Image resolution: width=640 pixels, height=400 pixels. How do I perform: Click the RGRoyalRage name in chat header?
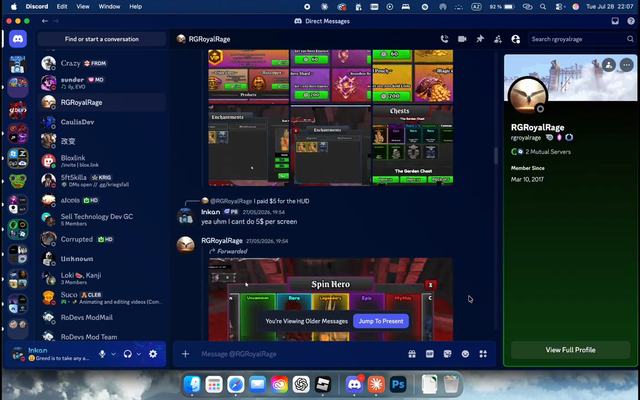click(x=209, y=39)
